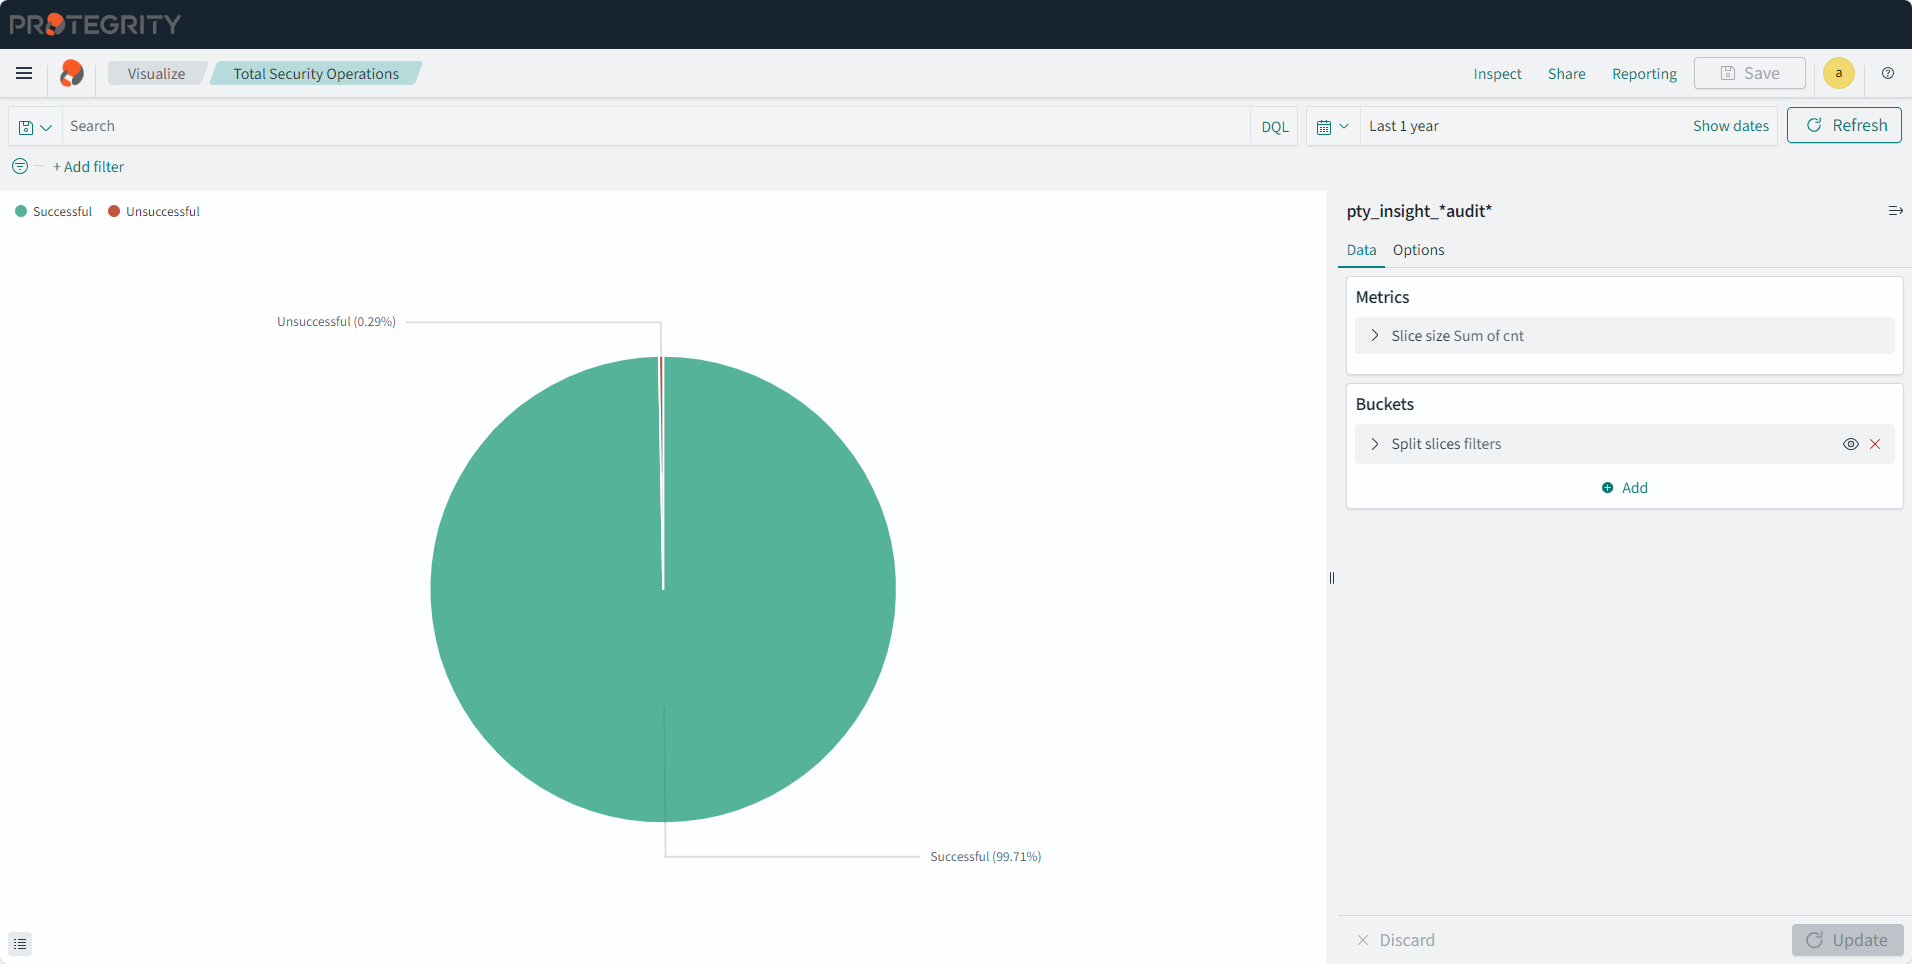Expand Slice size Sum of cnt metric
The width and height of the screenshot is (1912, 964).
tap(1375, 336)
